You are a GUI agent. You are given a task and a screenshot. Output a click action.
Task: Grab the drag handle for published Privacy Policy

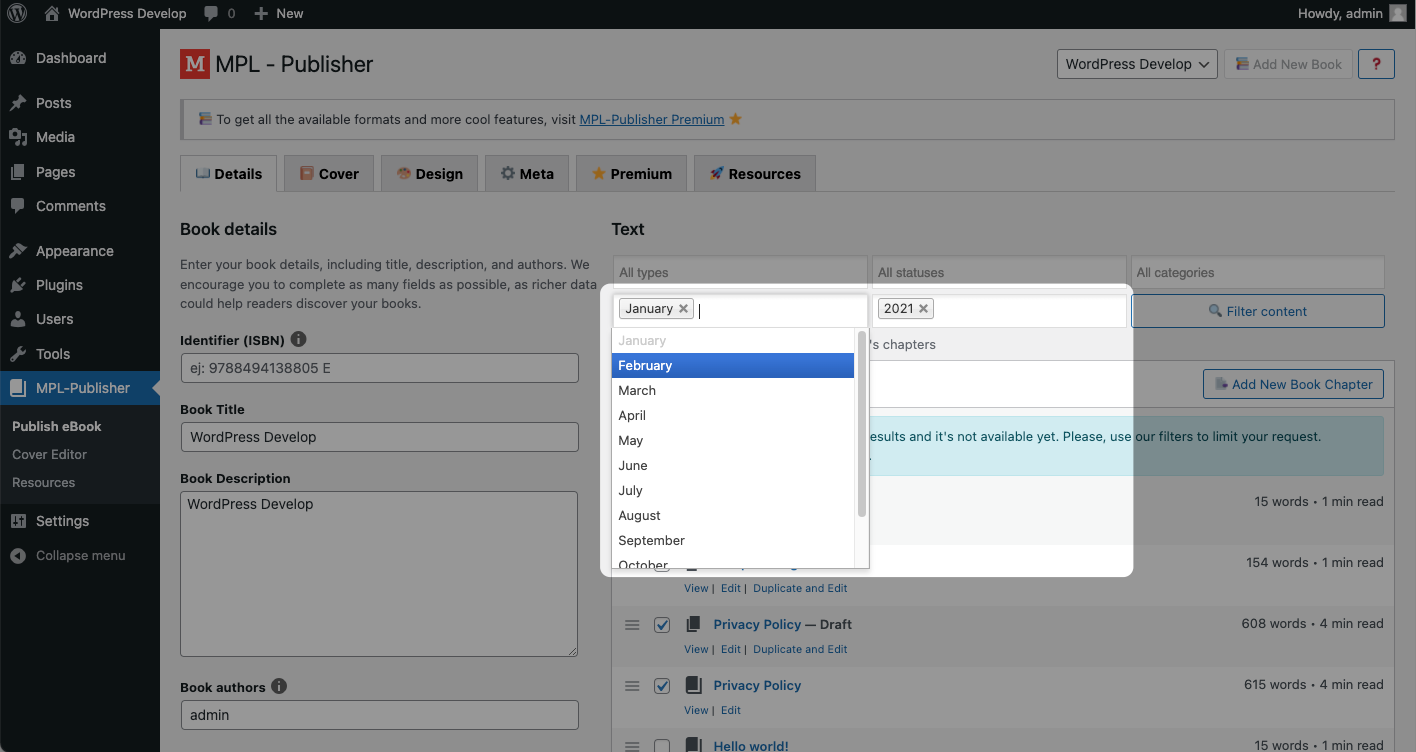coord(632,686)
